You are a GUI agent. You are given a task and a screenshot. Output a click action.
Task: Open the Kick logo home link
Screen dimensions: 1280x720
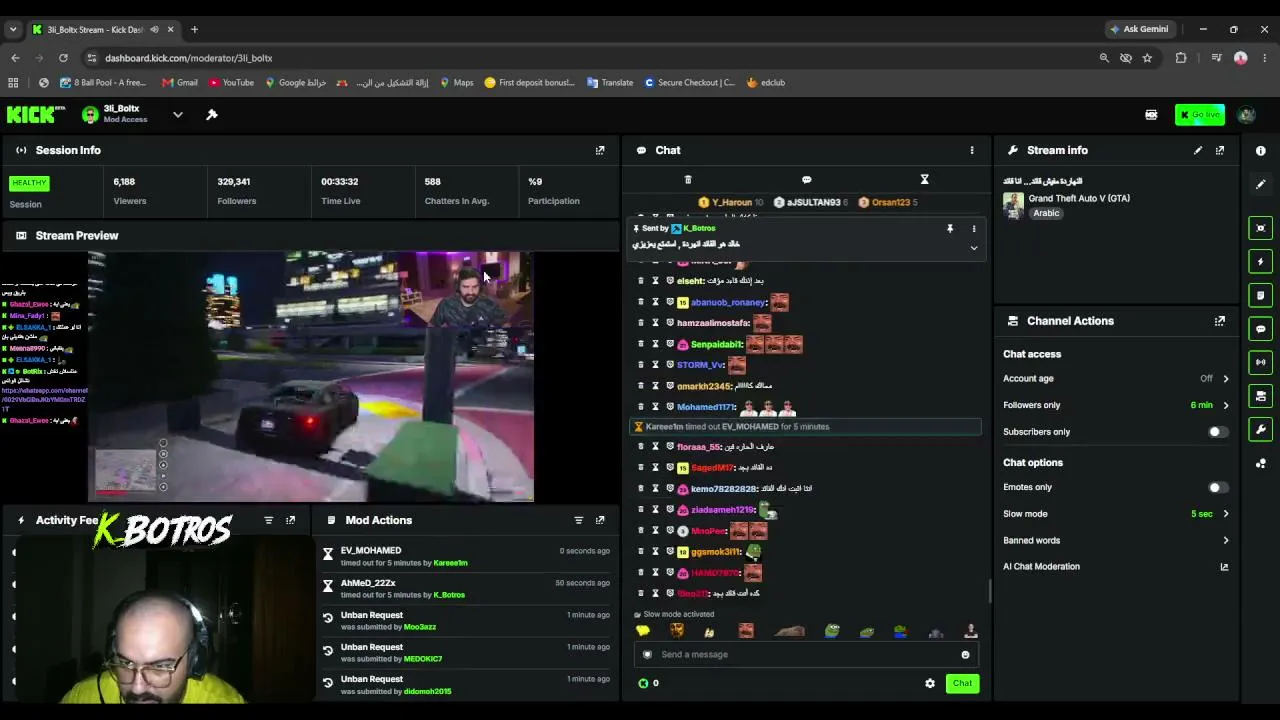click(36, 115)
